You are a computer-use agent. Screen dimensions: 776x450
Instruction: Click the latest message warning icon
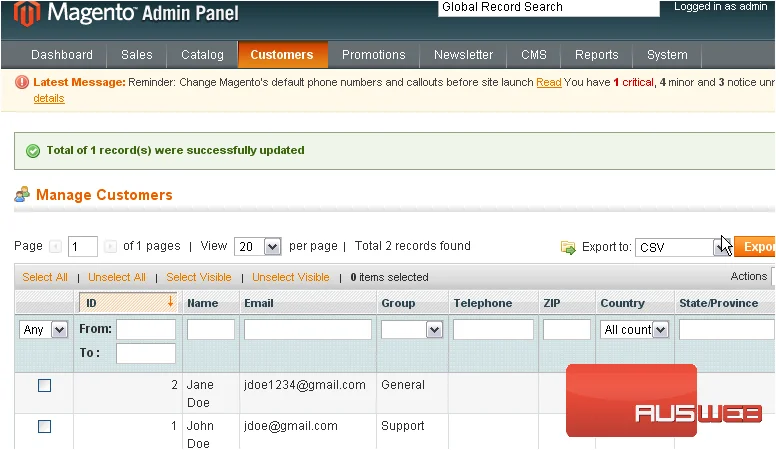[22, 82]
